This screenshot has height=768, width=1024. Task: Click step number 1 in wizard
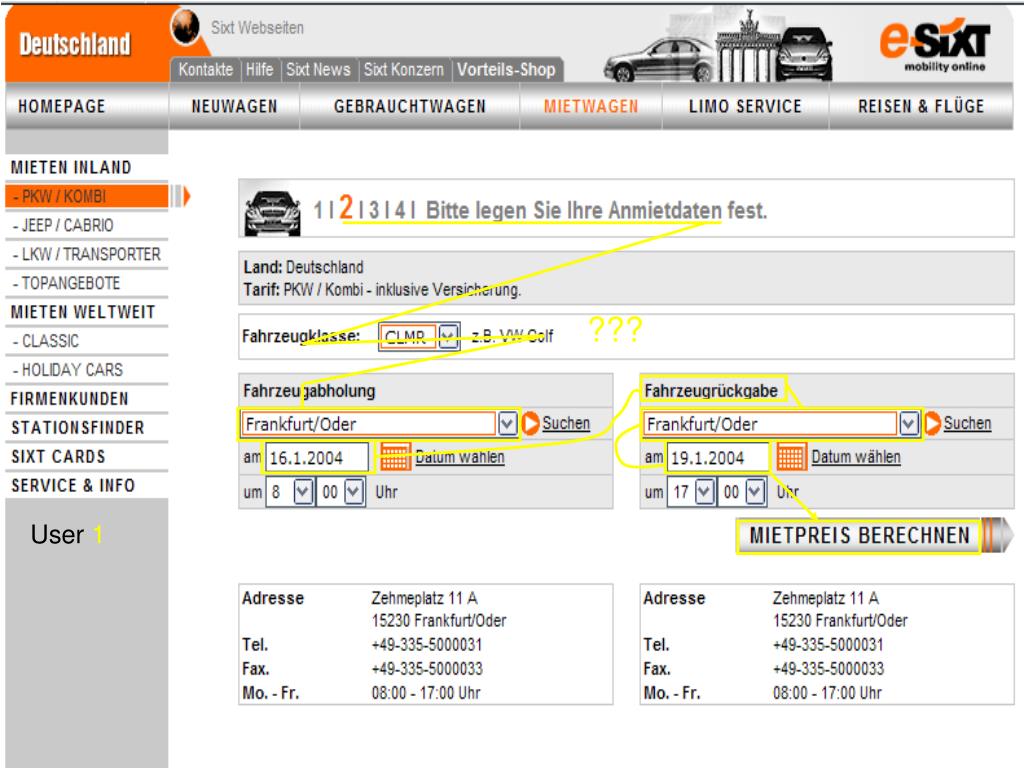coord(318,210)
